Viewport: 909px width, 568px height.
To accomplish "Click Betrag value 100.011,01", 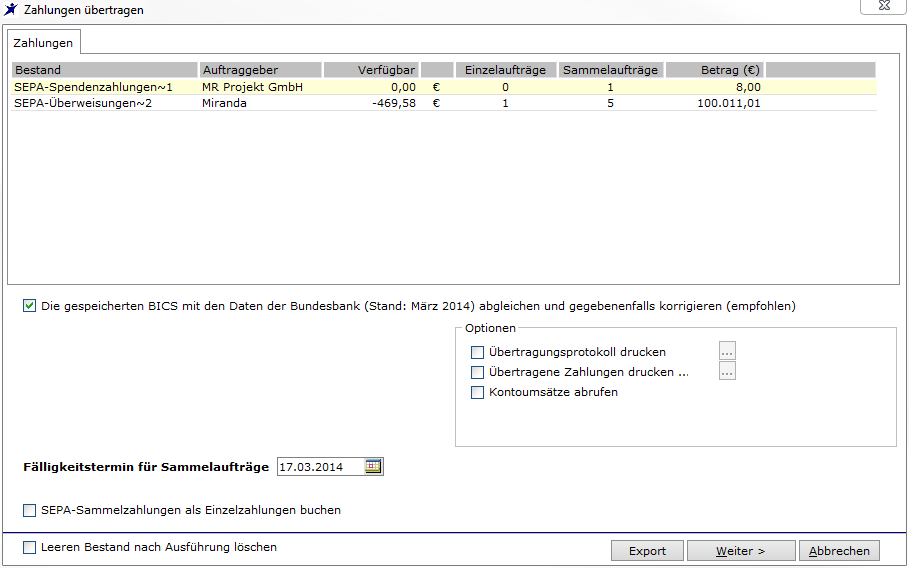I will (x=729, y=103).
